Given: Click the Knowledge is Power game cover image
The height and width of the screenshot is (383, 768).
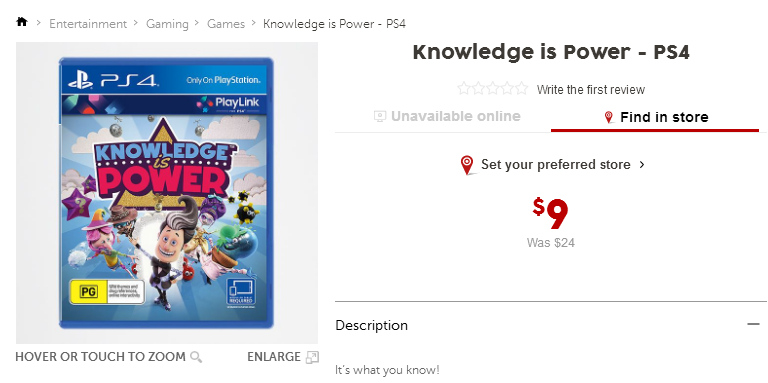Looking at the screenshot, I should 167,193.
